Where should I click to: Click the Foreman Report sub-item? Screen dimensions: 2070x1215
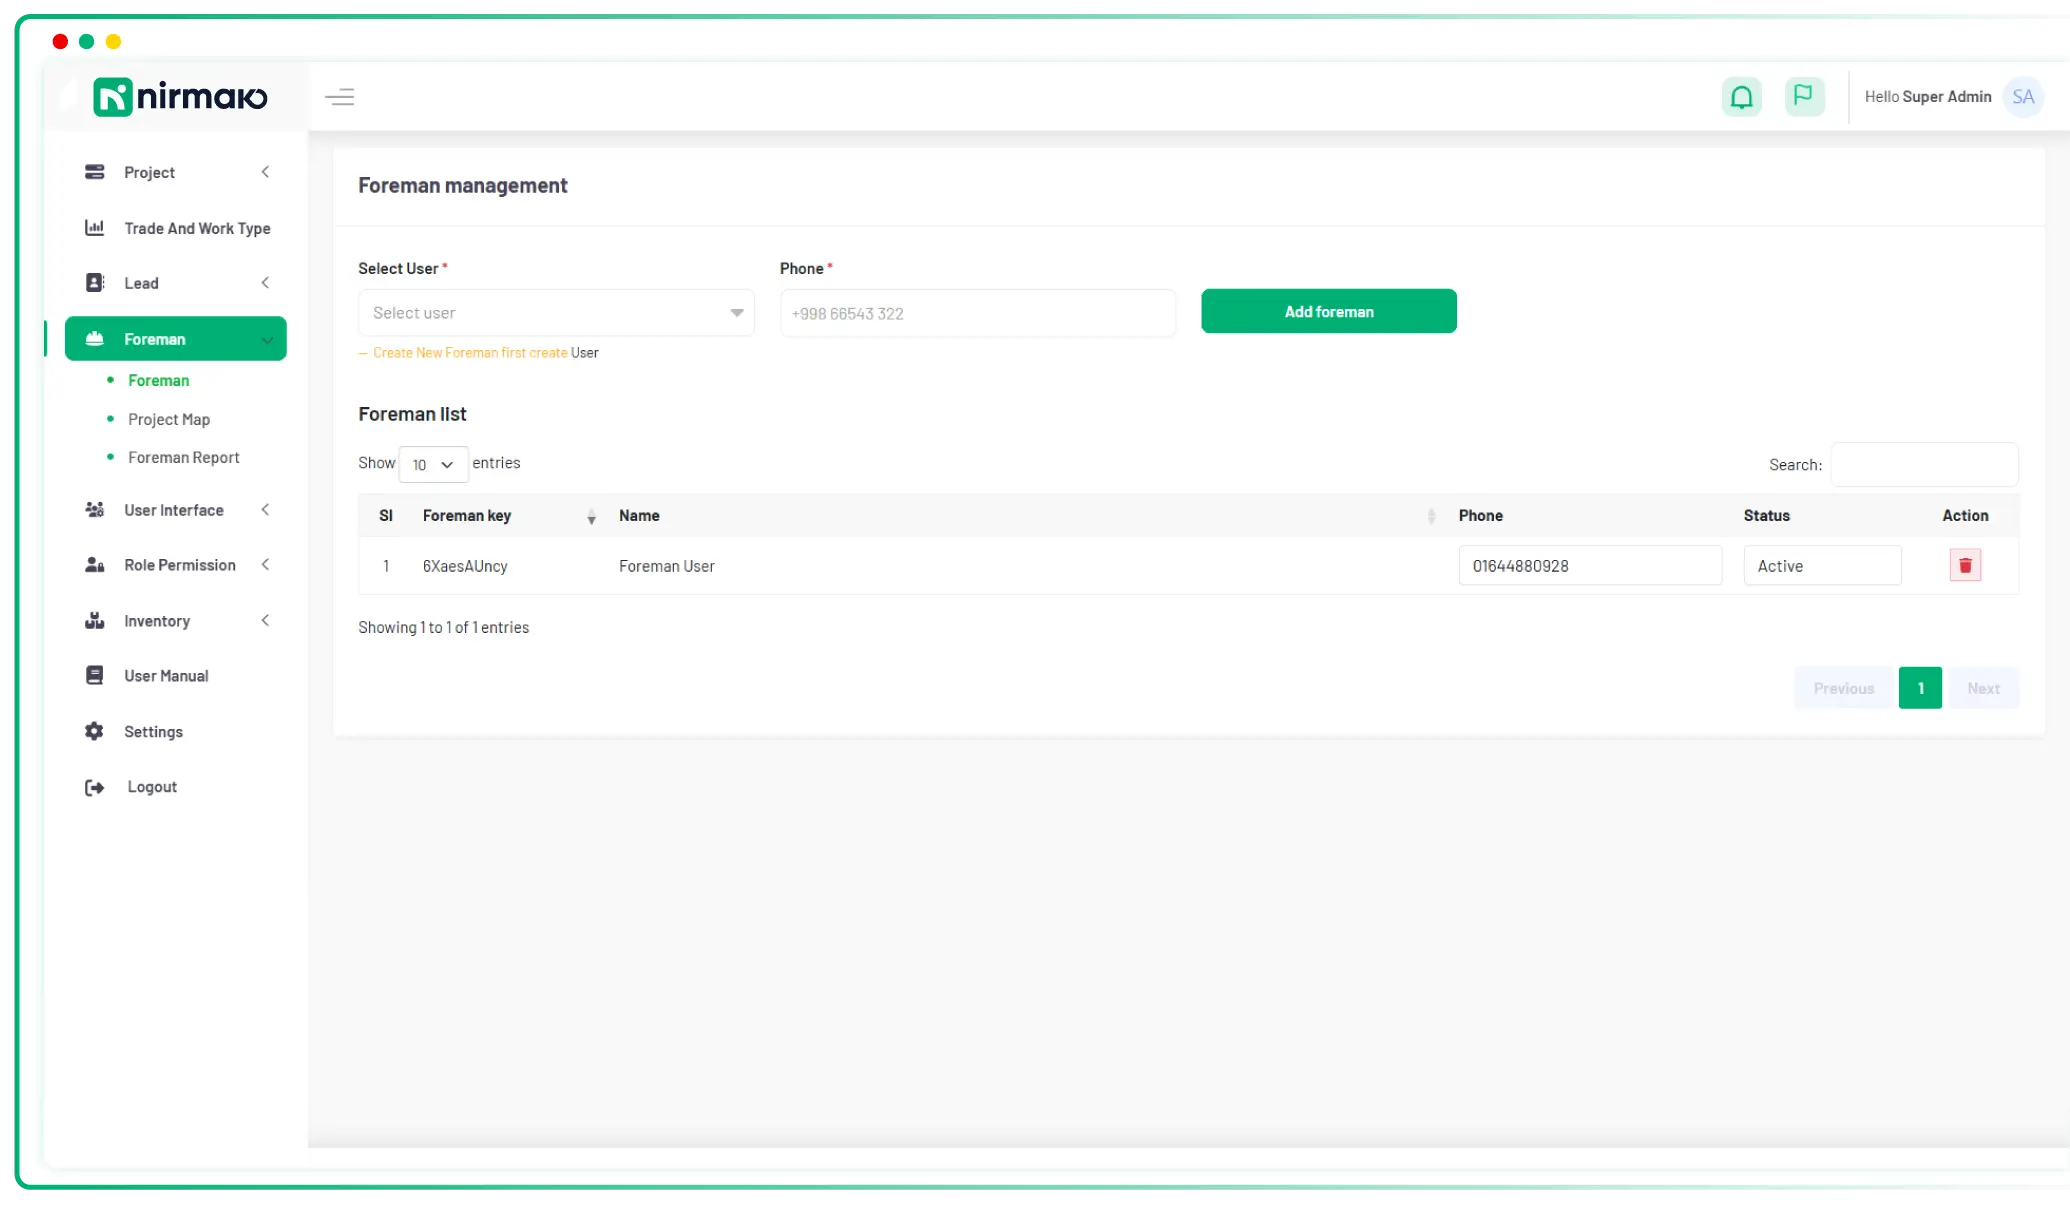[x=184, y=457]
